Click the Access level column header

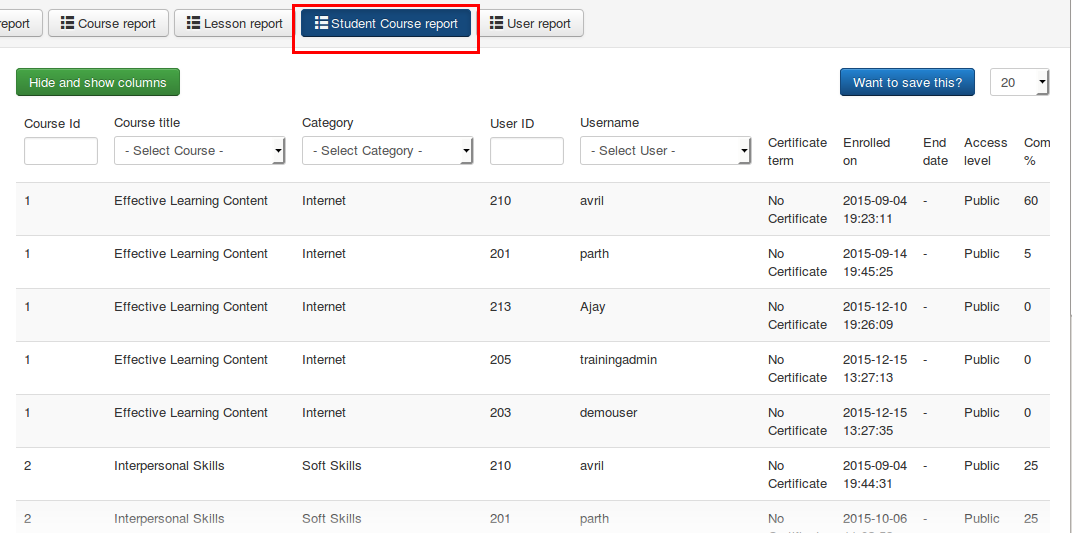(985, 151)
